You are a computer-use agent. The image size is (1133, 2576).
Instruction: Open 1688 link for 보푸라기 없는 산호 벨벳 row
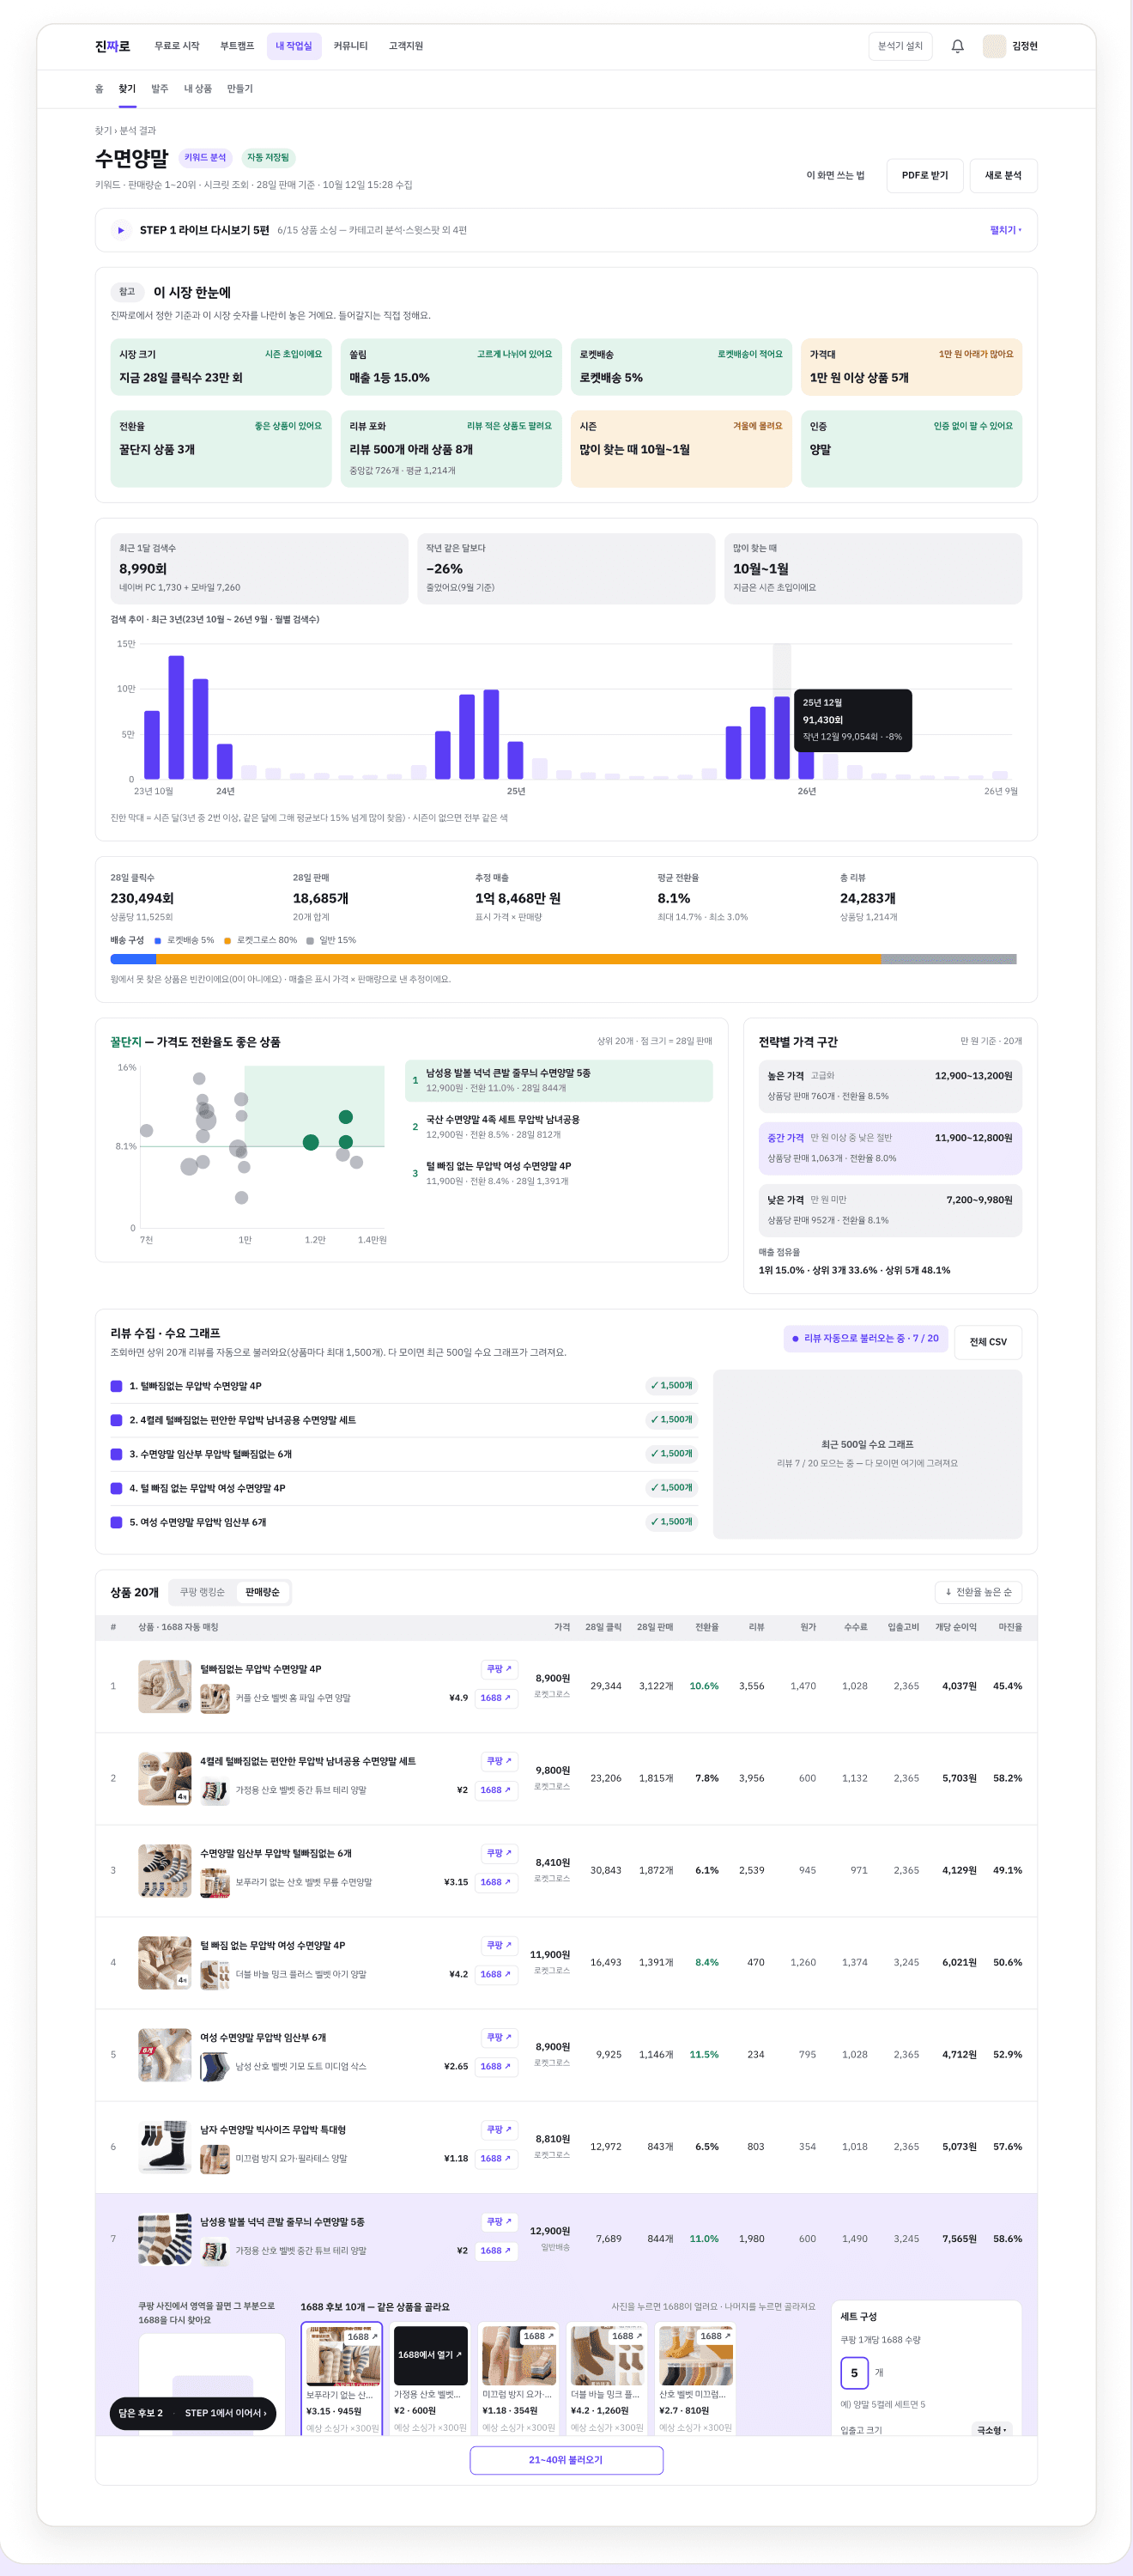tap(495, 1881)
